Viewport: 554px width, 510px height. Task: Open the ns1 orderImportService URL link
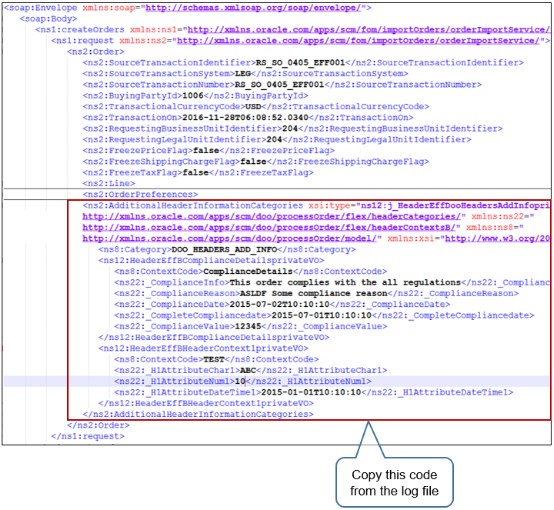[369, 30]
